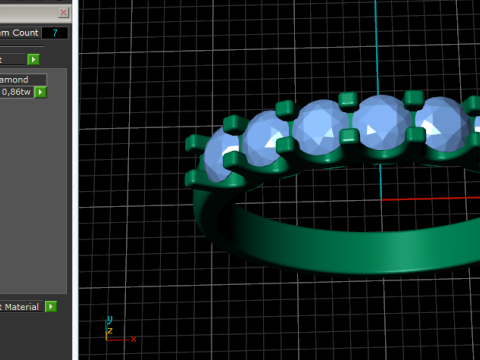Image resolution: width=480 pixels, height=360 pixels.
Task: Click the Gem Count label
Action: click(20, 33)
